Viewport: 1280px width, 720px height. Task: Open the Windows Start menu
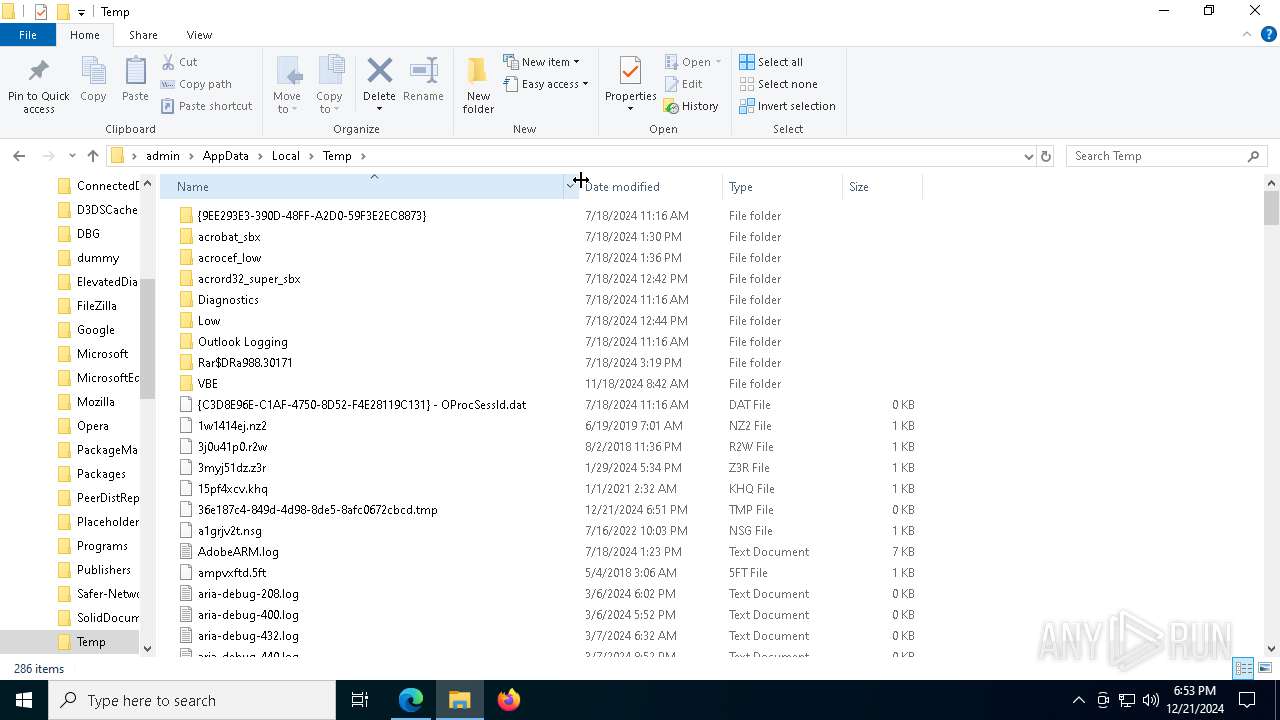[24, 700]
